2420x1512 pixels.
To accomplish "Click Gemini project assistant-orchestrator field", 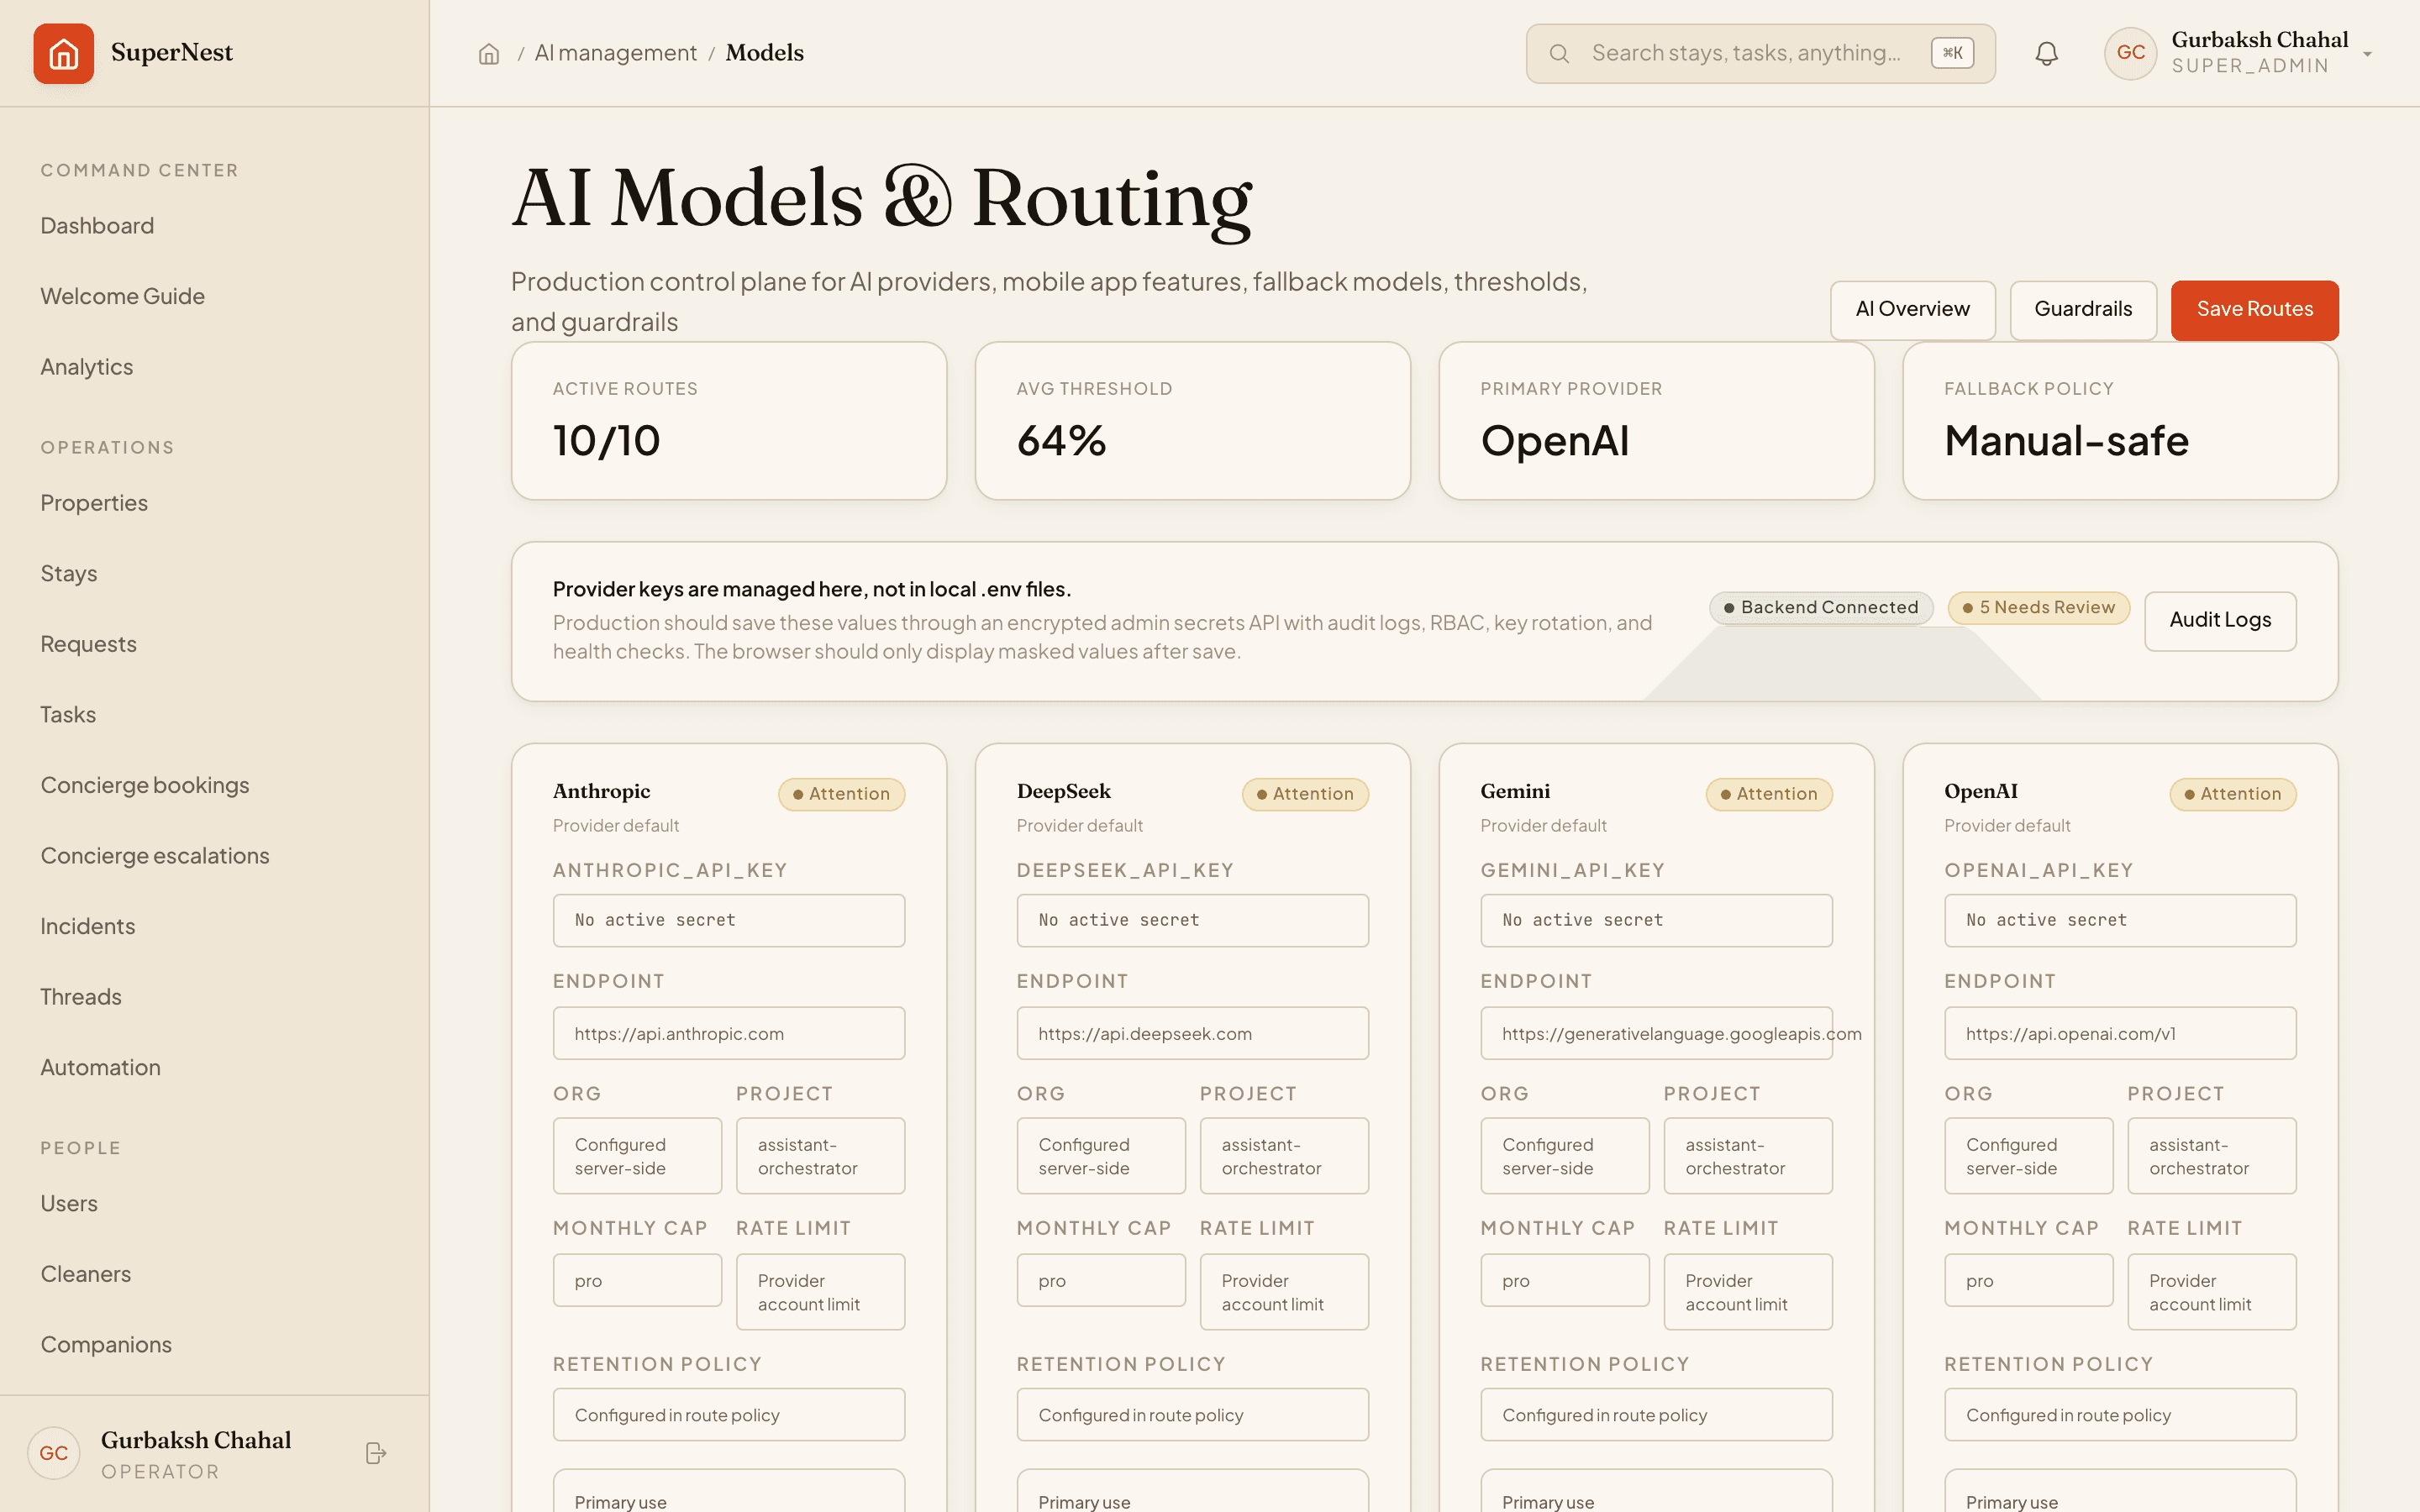I will (x=1748, y=1156).
